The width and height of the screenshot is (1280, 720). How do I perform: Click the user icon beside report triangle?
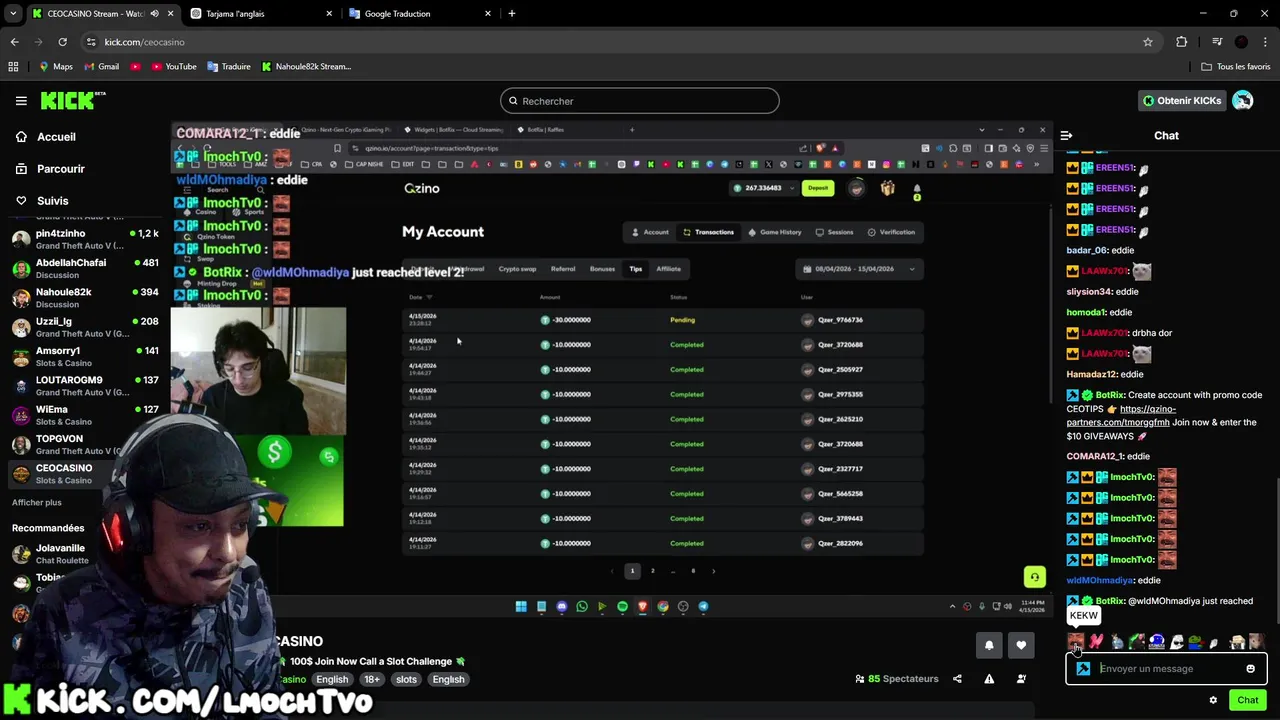click(1021, 679)
